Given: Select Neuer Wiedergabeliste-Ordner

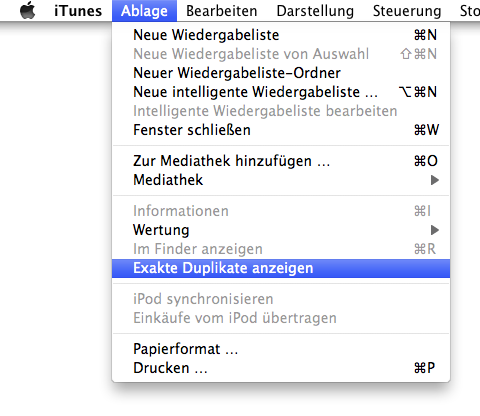Looking at the screenshot, I should [x=281, y=73].
